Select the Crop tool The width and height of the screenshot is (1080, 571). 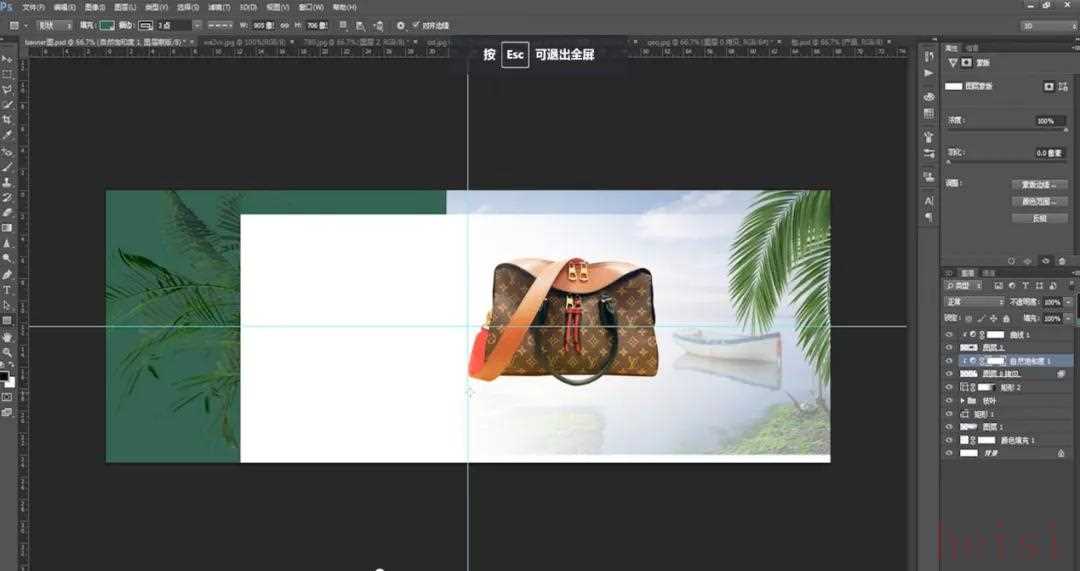tap(7, 119)
